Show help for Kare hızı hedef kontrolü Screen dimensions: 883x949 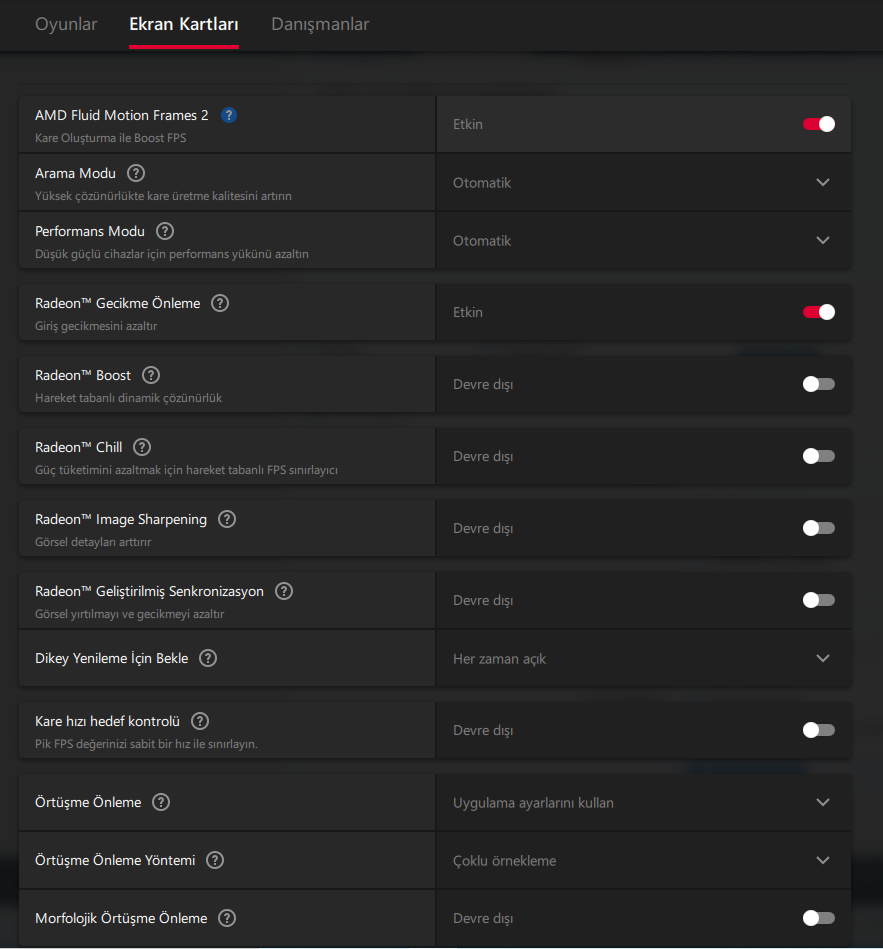click(200, 721)
